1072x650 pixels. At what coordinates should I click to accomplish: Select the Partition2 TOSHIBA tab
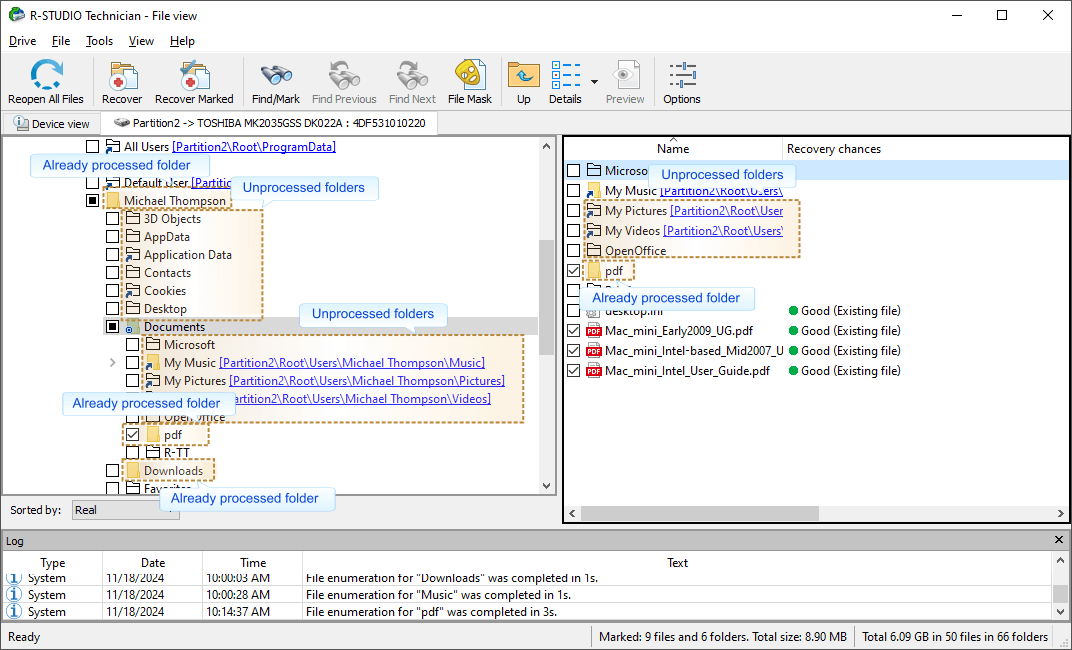coord(269,123)
